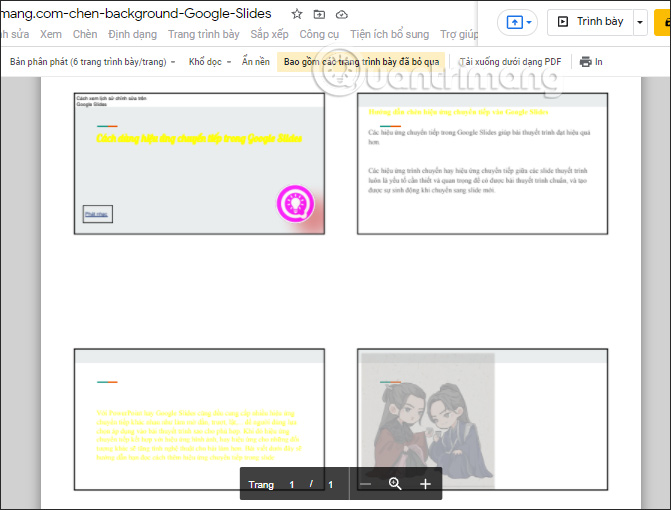Select the first slide thumbnail with yellow title
The height and width of the screenshot is (510, 671).
point(199,164)
